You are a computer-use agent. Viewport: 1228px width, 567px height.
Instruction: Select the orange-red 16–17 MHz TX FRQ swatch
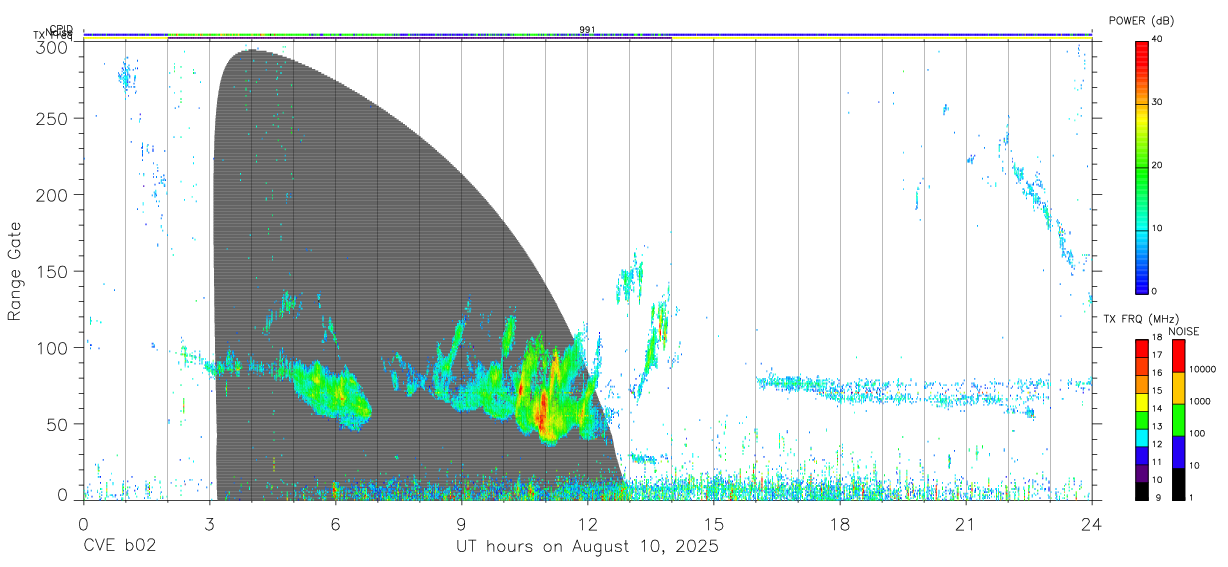(x=1141, y=365)
